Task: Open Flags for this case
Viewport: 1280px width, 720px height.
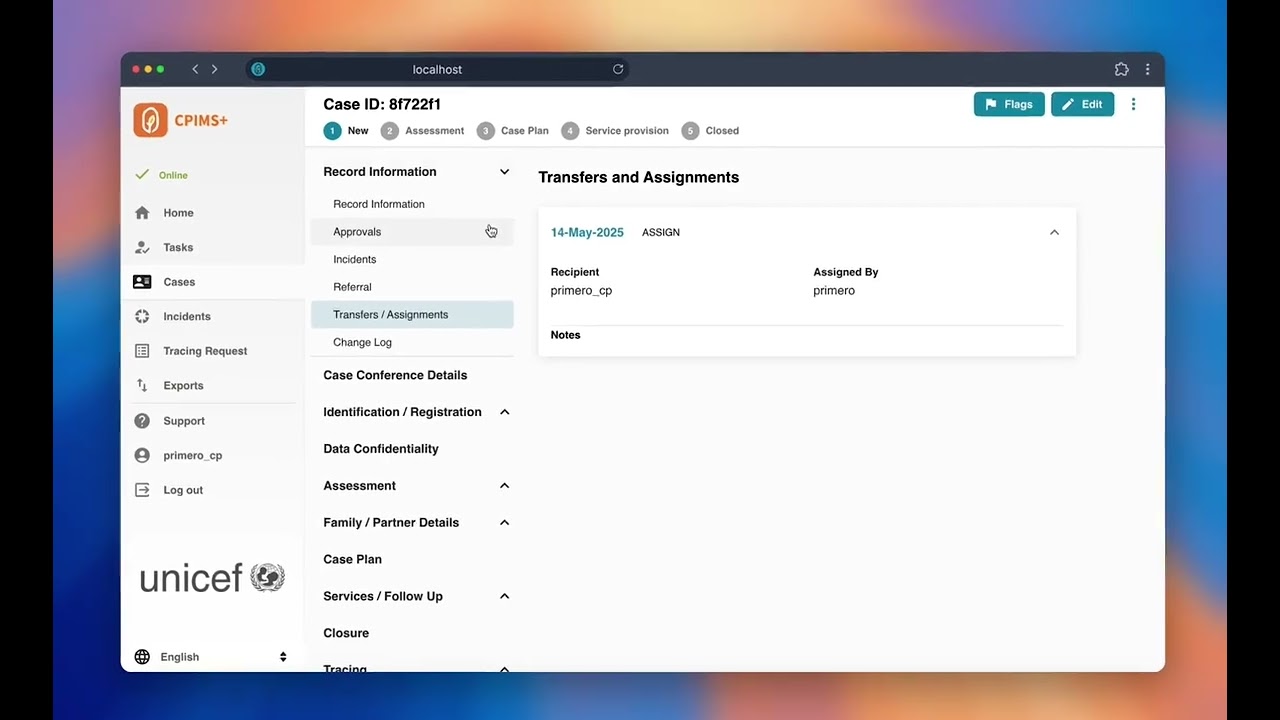Action: click(x=1009, y=104)
